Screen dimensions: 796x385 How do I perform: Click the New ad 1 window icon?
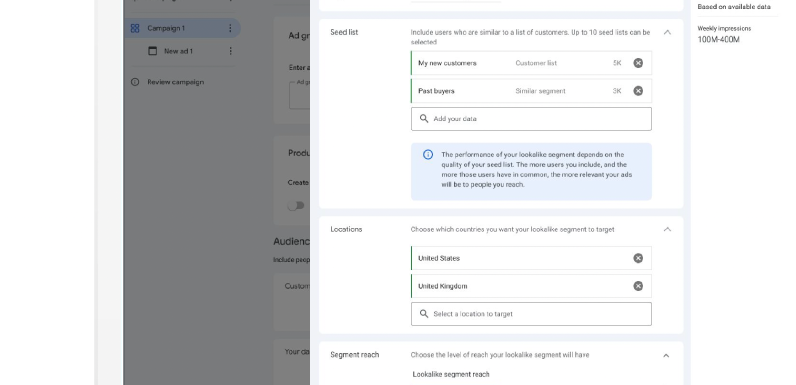(x=152, y=51)
